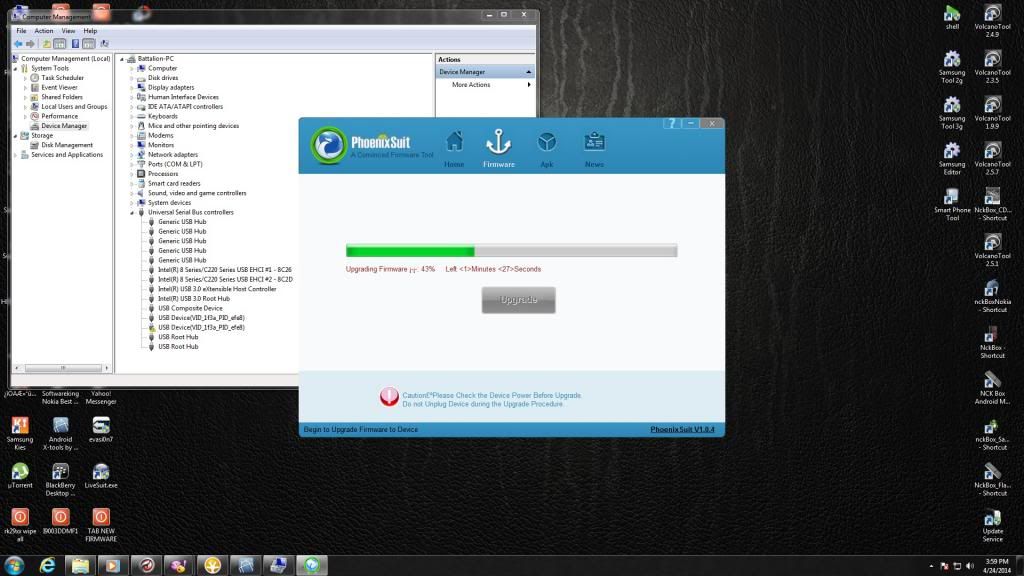Open the Home section in PhoenixSuit
The image size is (1024, 576).
coord(454,149)
